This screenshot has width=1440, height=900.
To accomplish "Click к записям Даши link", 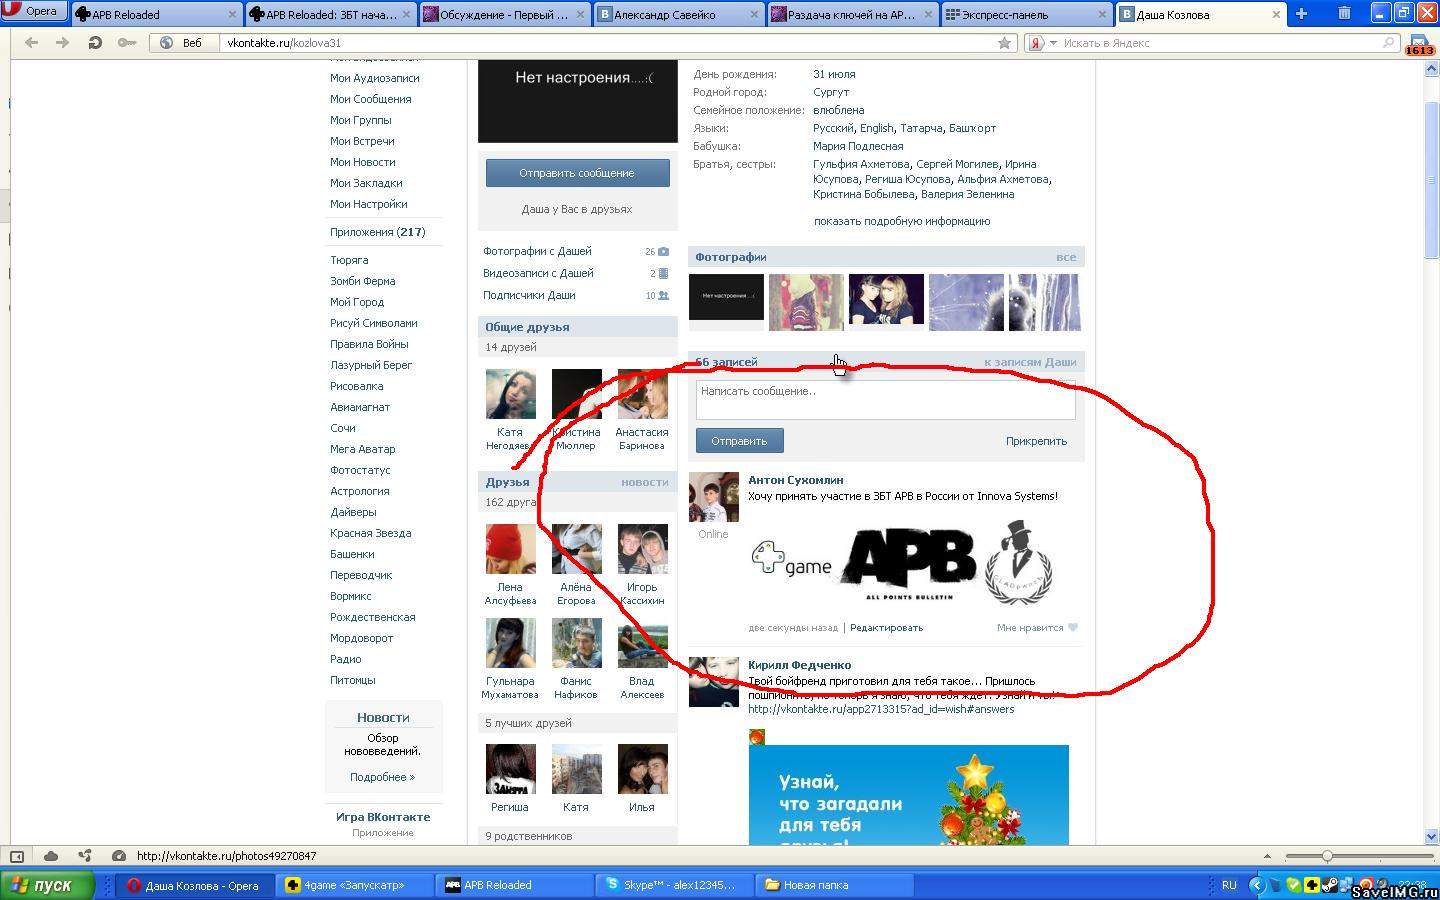I will [x=1030, y=362].
